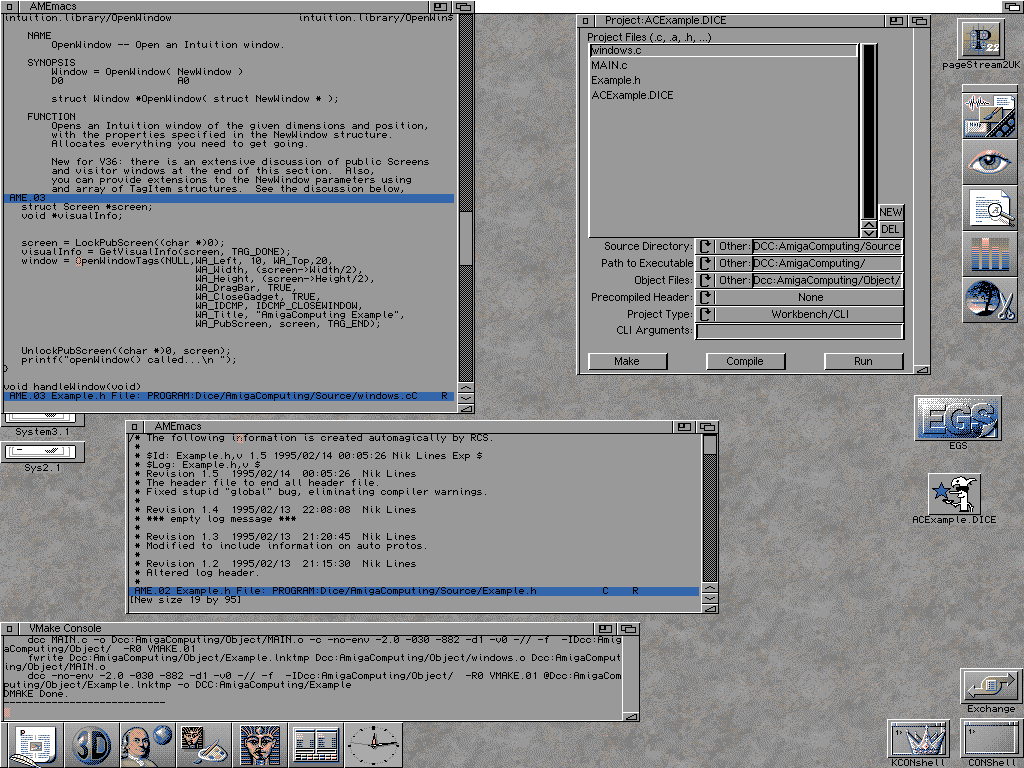
Task: Click the down arrow in the Example.h AMEmacs window
Action: click(710, 598)
